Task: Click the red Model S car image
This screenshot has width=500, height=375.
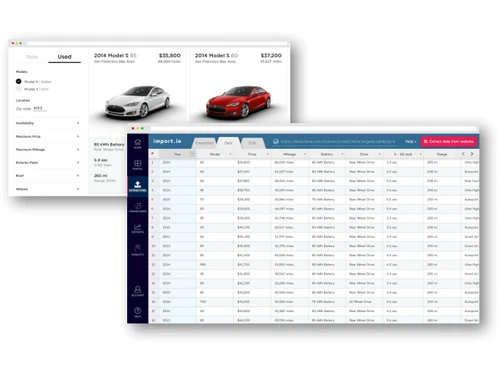Action: [x=239, y=102]
